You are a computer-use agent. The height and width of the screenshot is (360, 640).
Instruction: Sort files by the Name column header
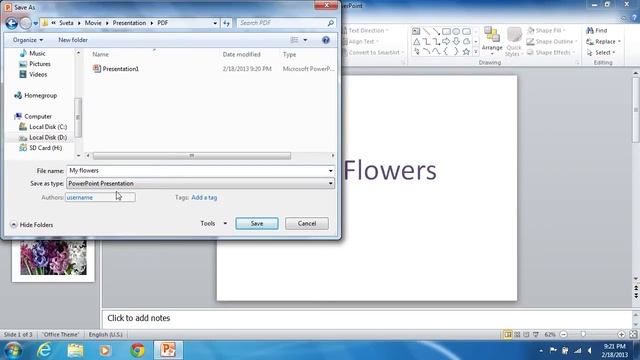tap(100, 54)
